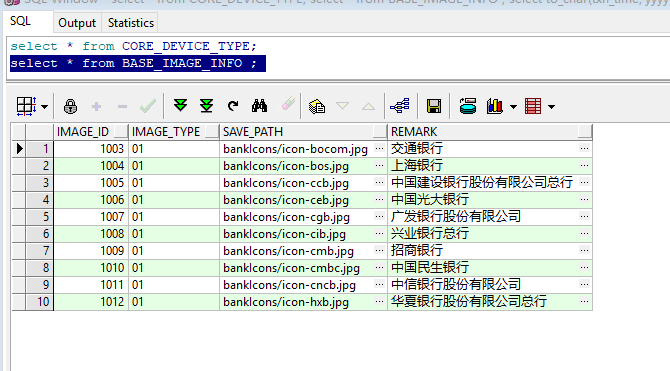The width and height of the screenshot is (670, 371).
Task: Select row 1 via its row header
Action: (39, 149)
